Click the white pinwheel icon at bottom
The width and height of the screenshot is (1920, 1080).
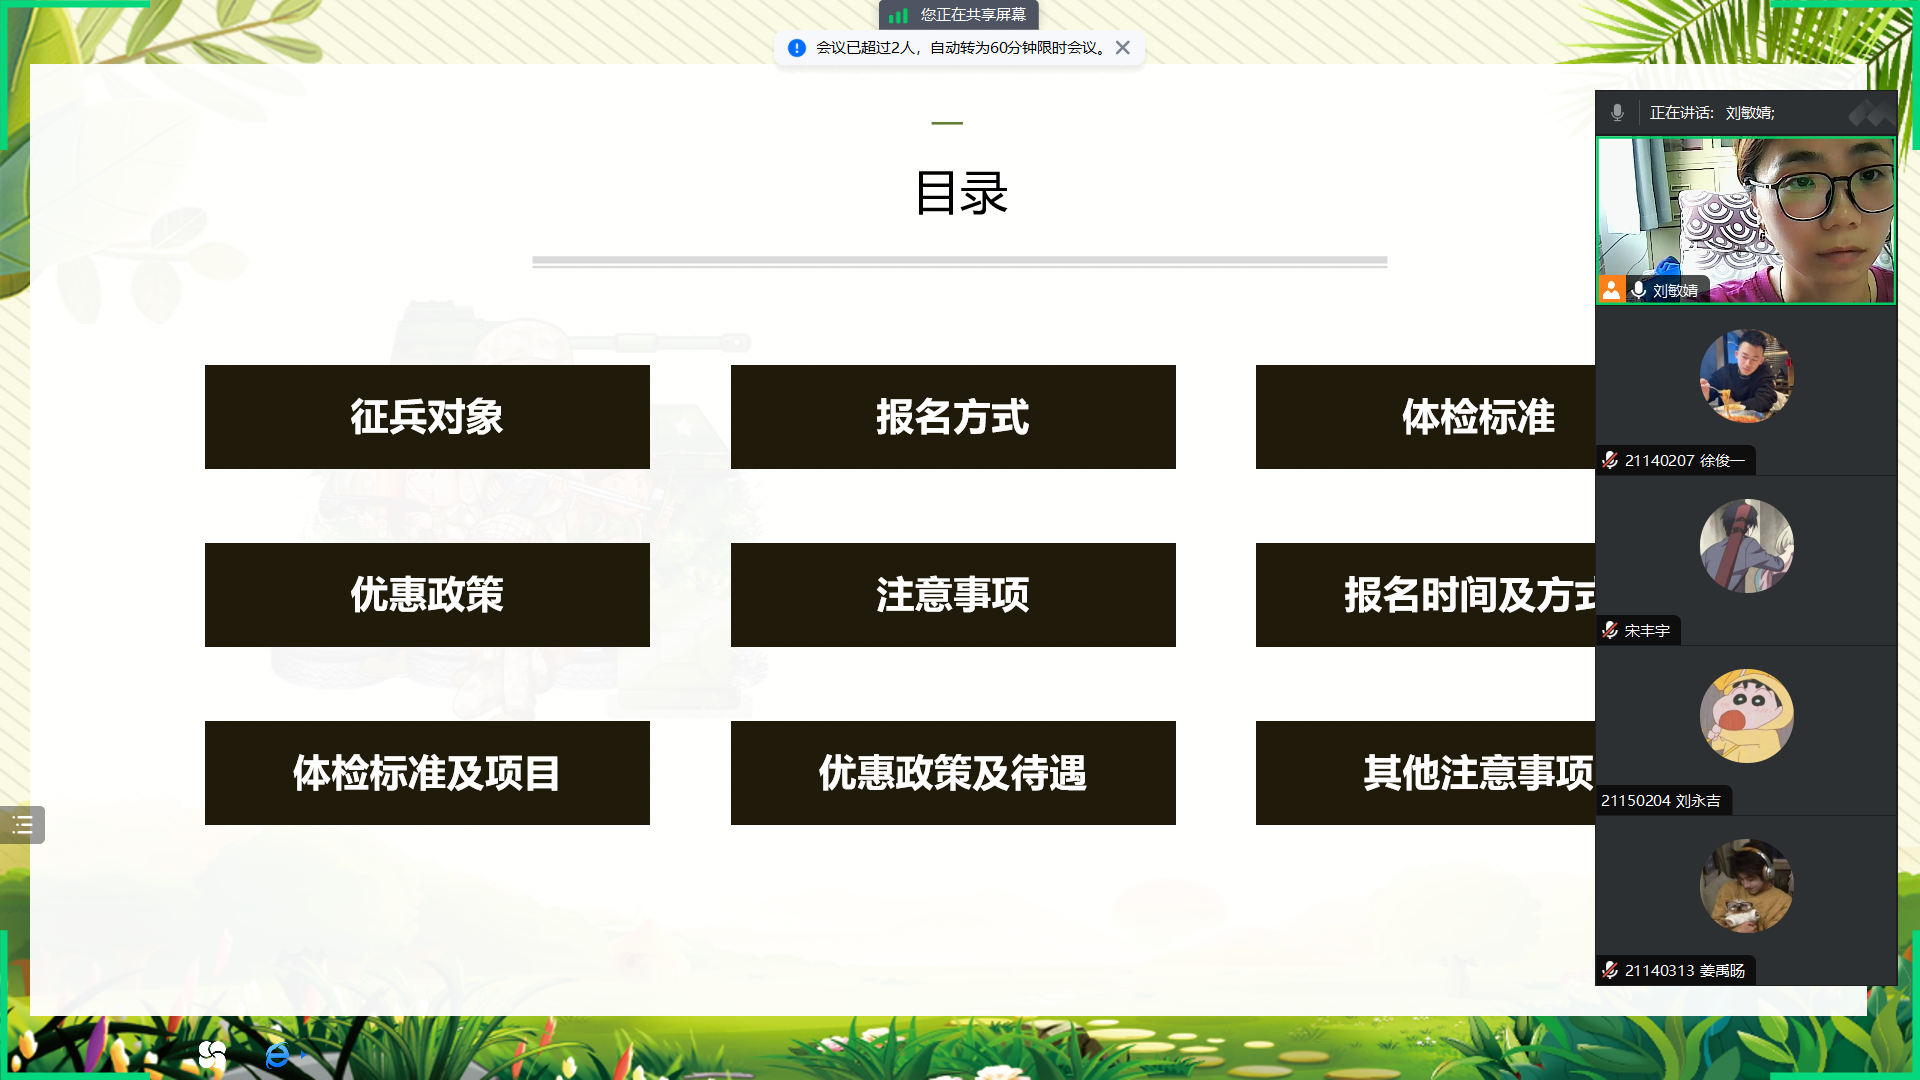tap(212, 1054)
